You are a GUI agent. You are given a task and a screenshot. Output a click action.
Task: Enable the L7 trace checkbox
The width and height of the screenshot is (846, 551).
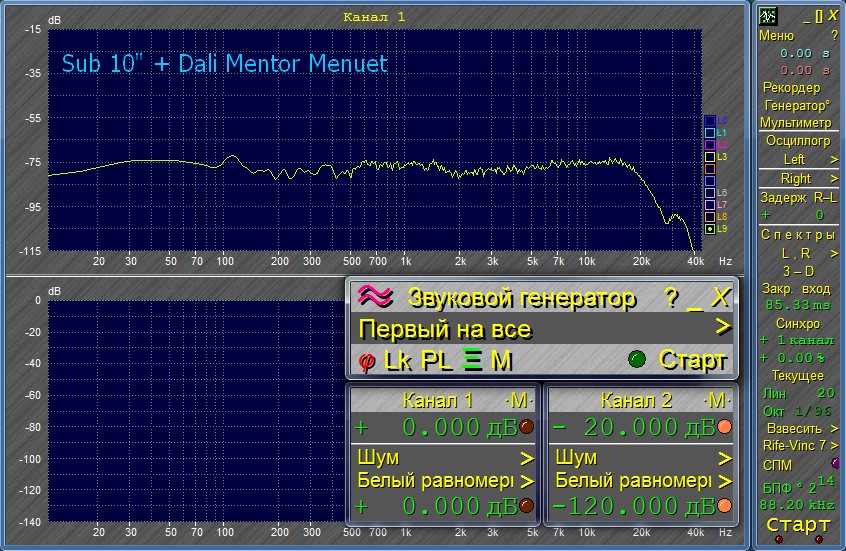(710, 205)
